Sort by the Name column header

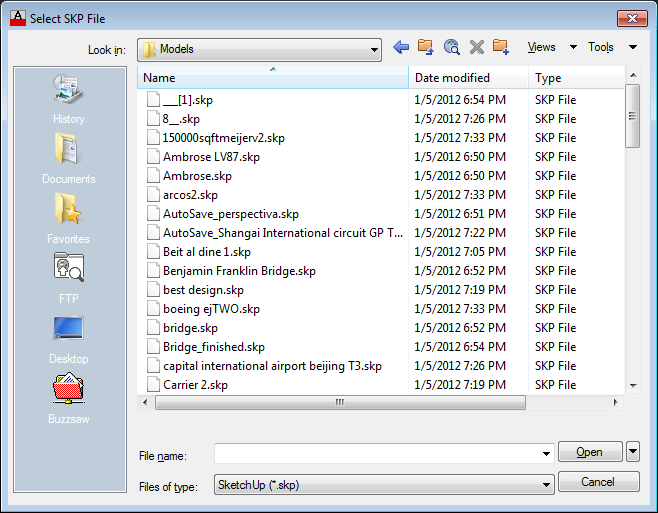273,78
